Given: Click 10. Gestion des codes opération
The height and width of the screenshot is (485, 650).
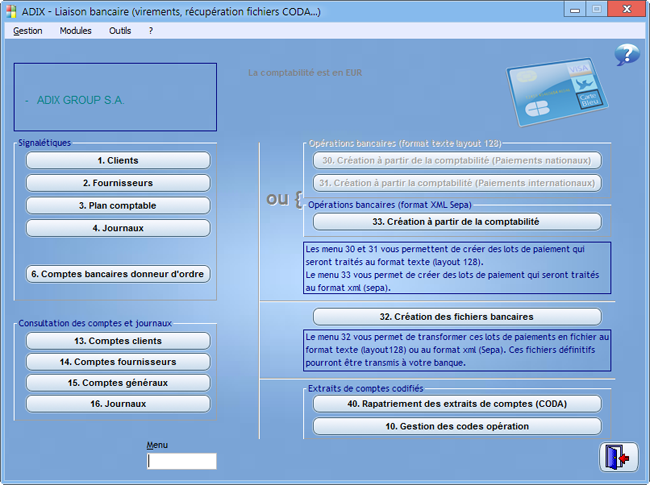Looking at the screenshot, I should pyautogui.click(x=457, y=426).
